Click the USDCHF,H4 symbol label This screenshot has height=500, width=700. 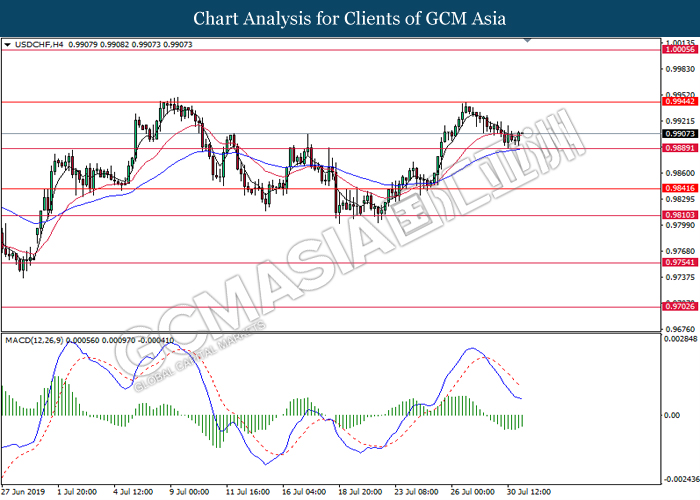pyautogui.click(x=41, y=45)
